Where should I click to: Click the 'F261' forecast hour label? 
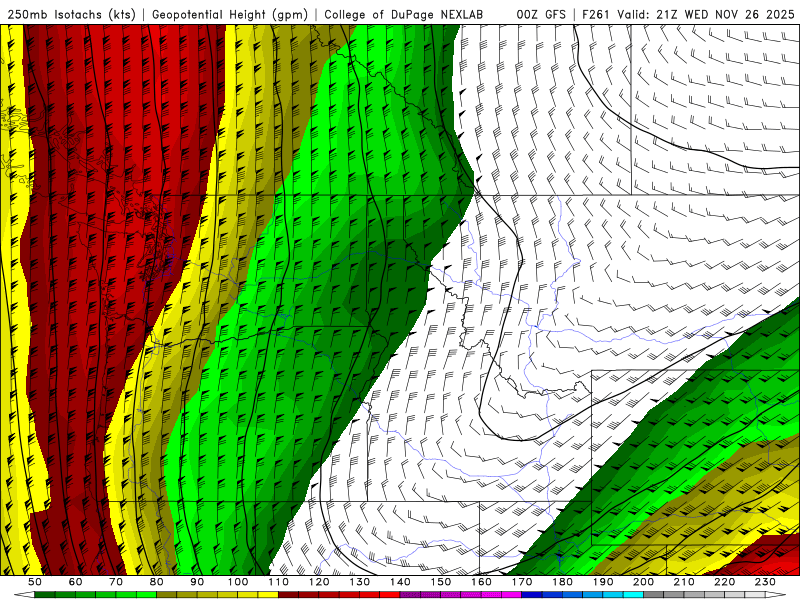pos(596,14)
